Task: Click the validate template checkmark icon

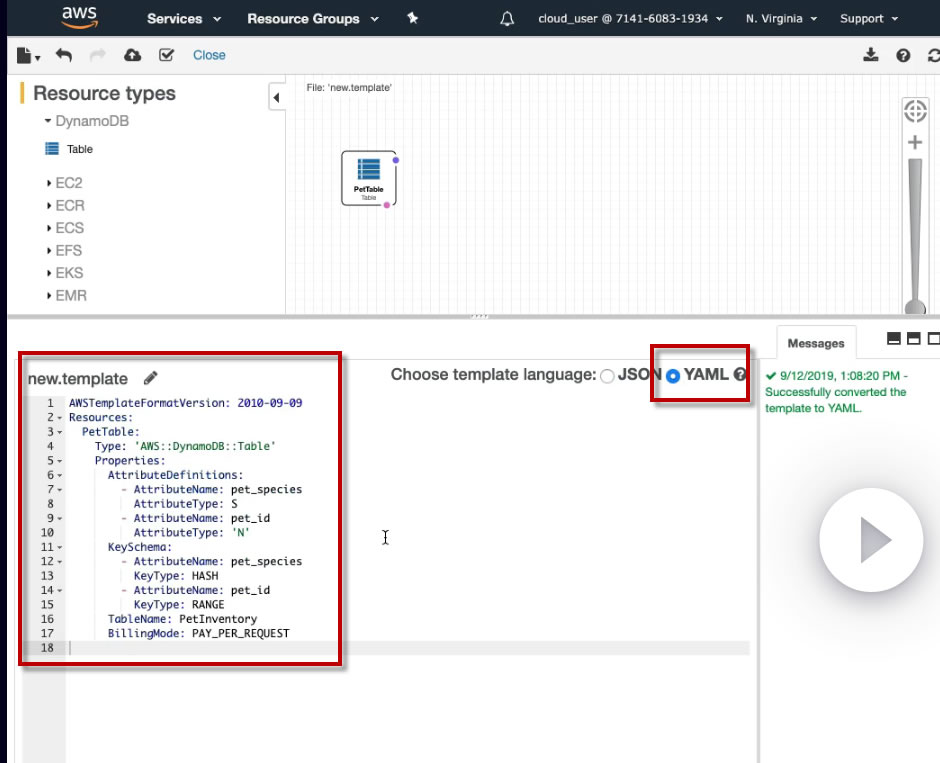Action: tap(166, 55)
